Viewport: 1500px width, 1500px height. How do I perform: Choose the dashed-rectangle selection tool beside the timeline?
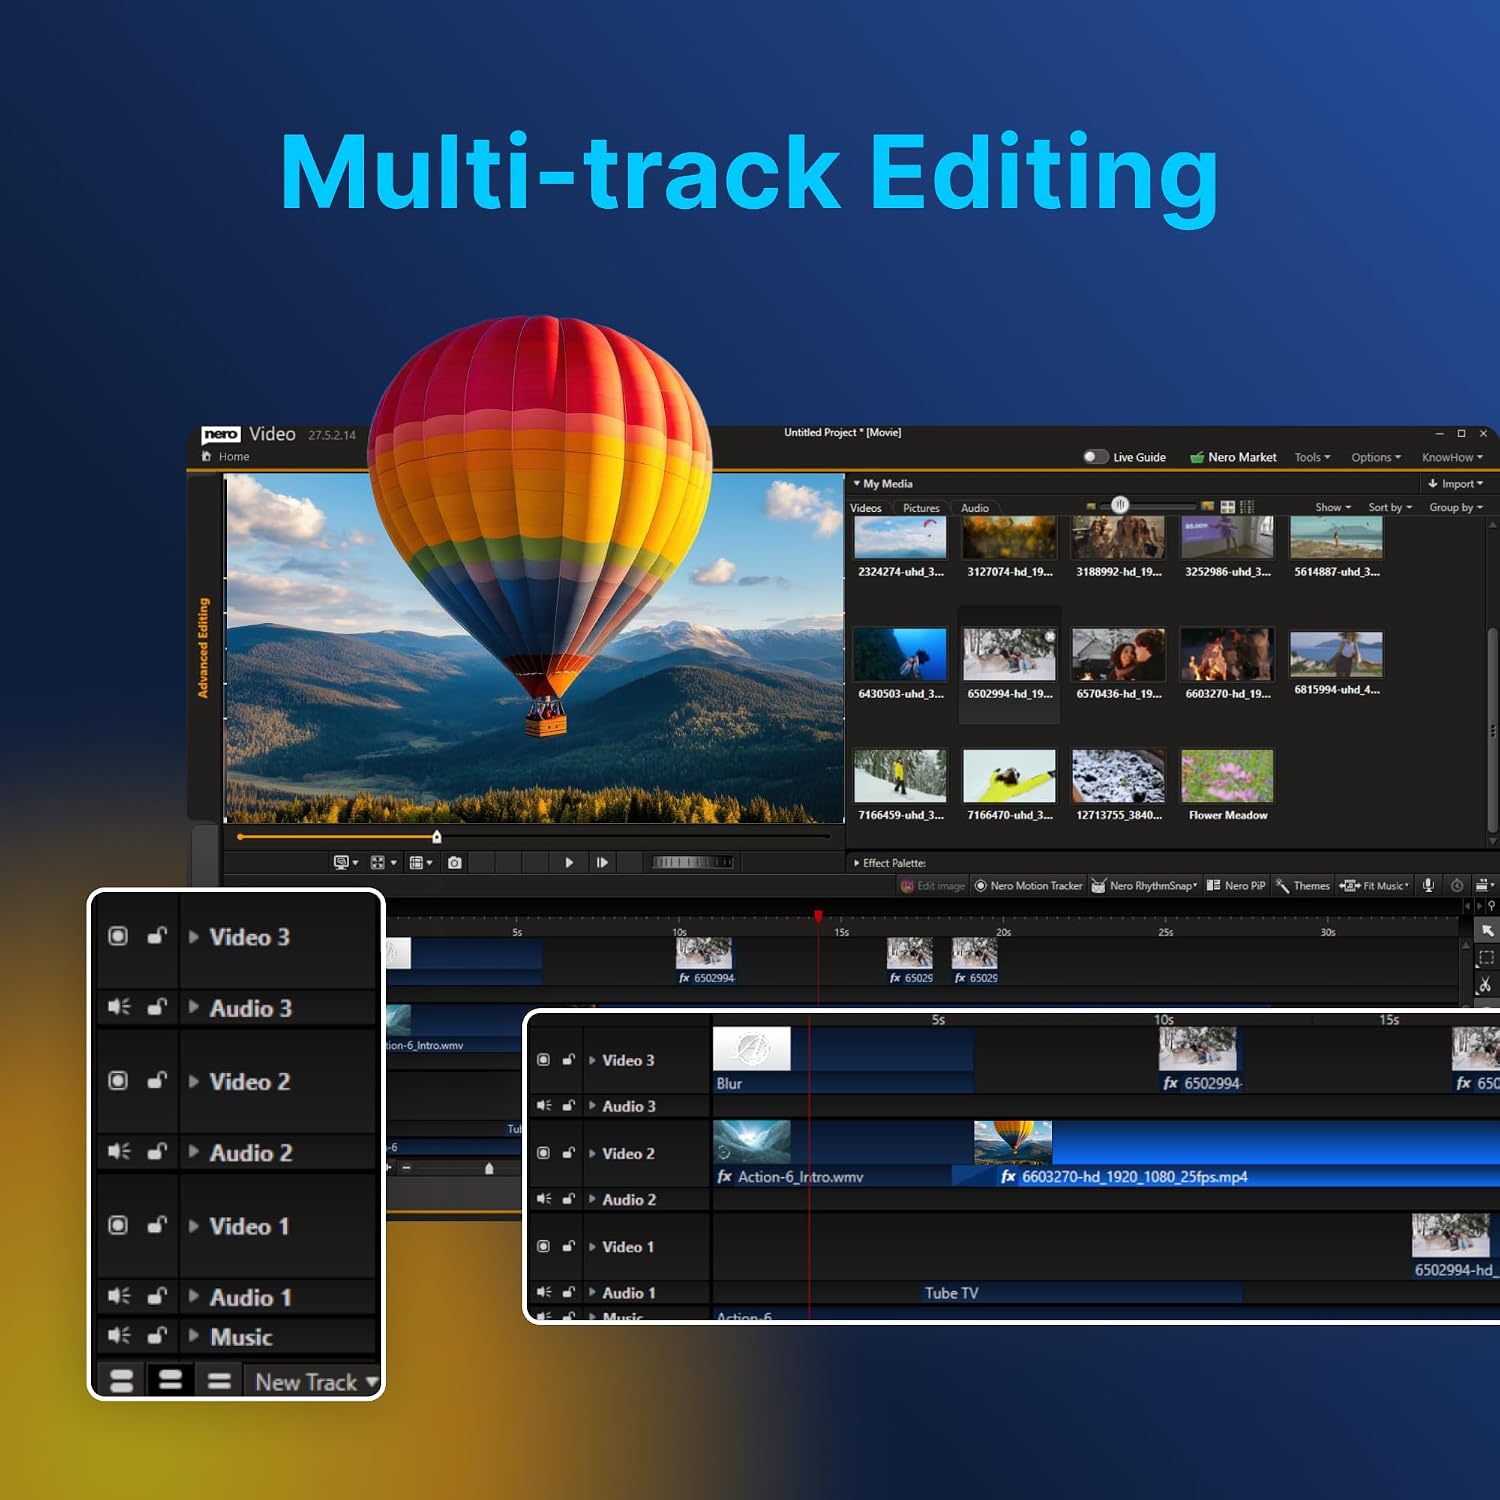click(1486, 958)
